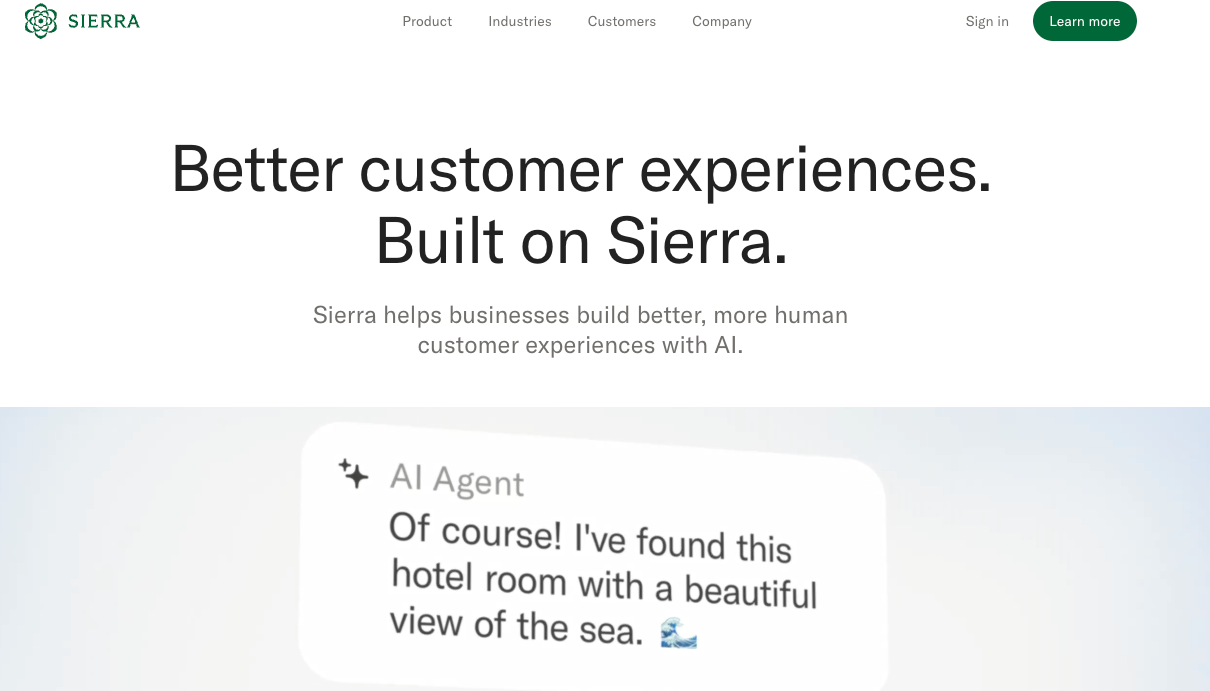Open the Industries menu
The height and width of the screenshot is (691, 1210).
tap(520, 21)
